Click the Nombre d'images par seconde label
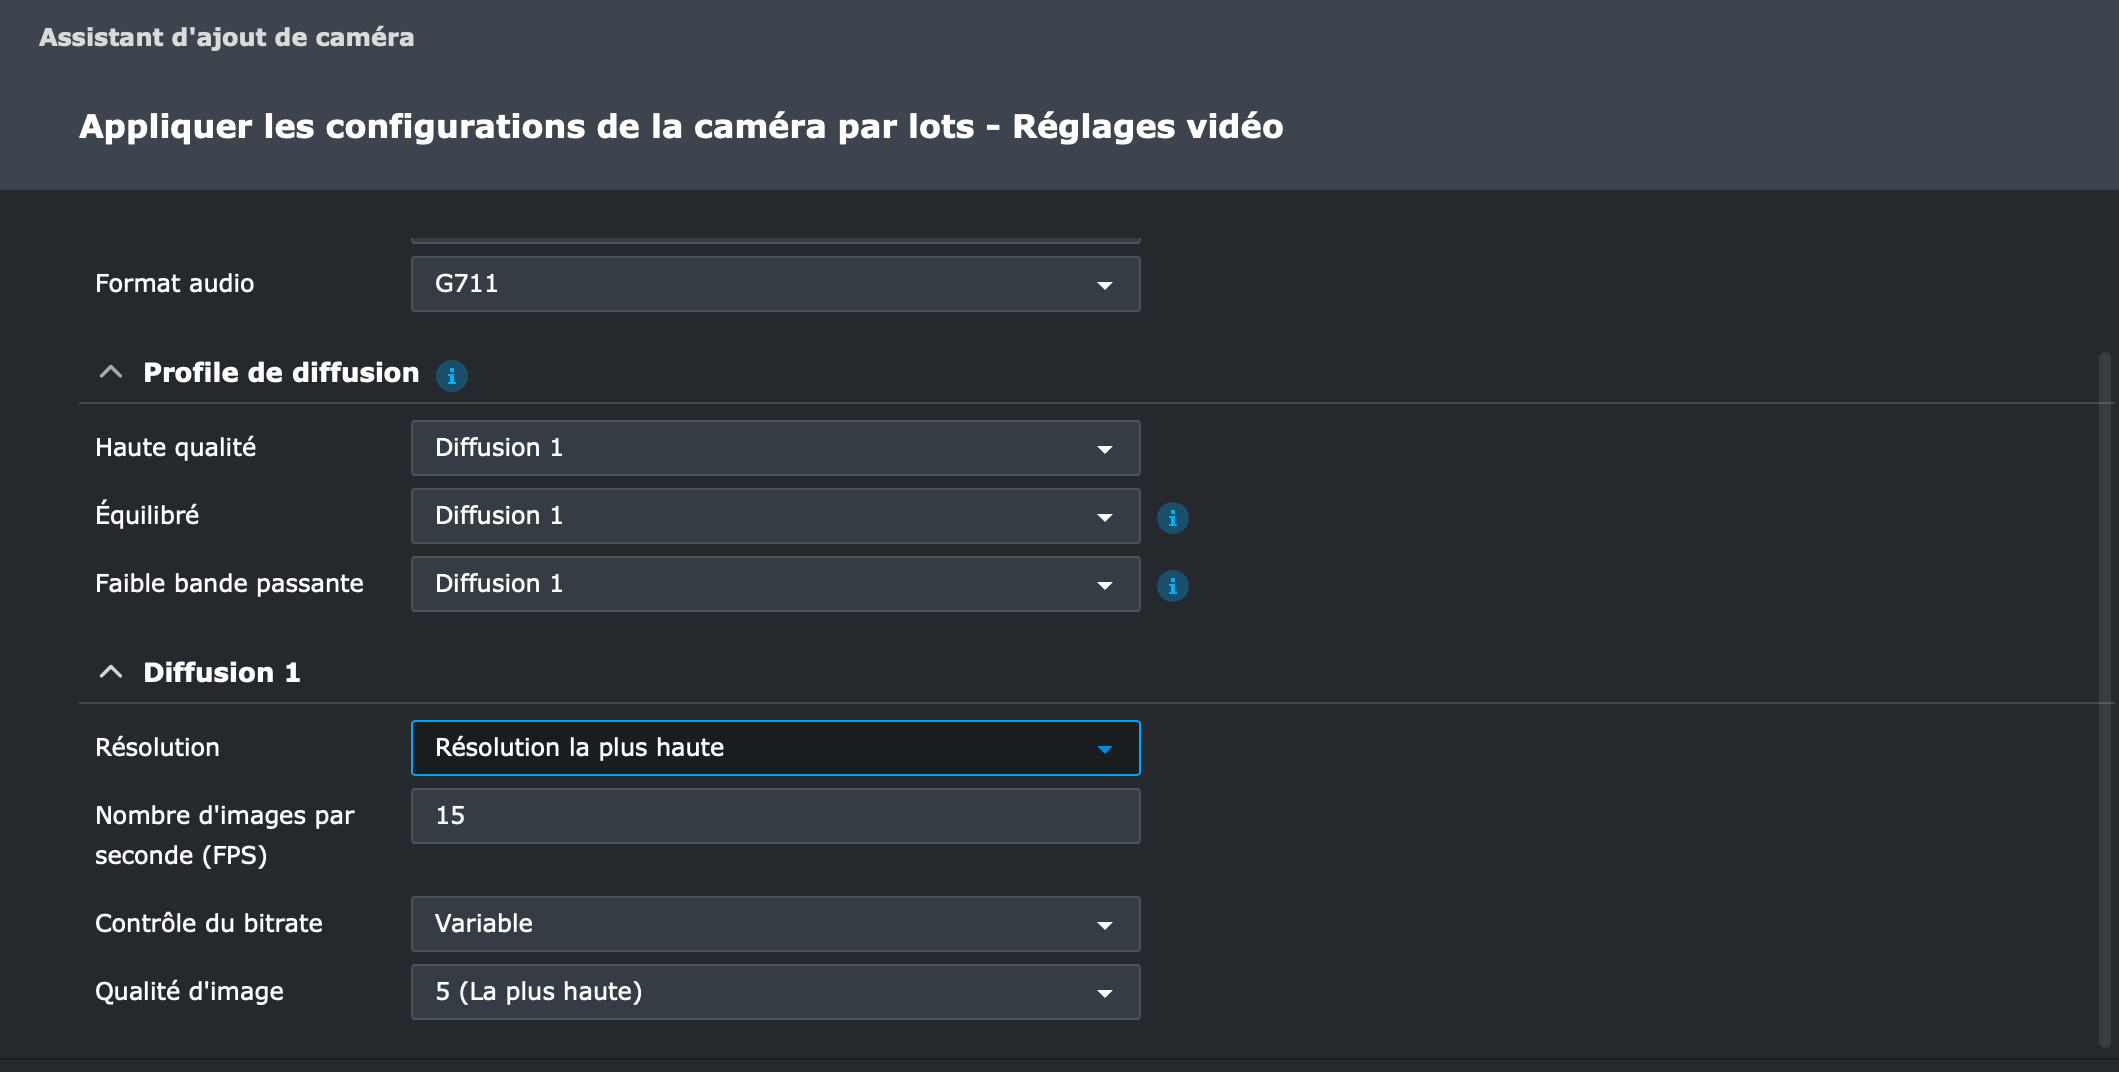Screen dimensions: 2119x1072 pos(224,835)
